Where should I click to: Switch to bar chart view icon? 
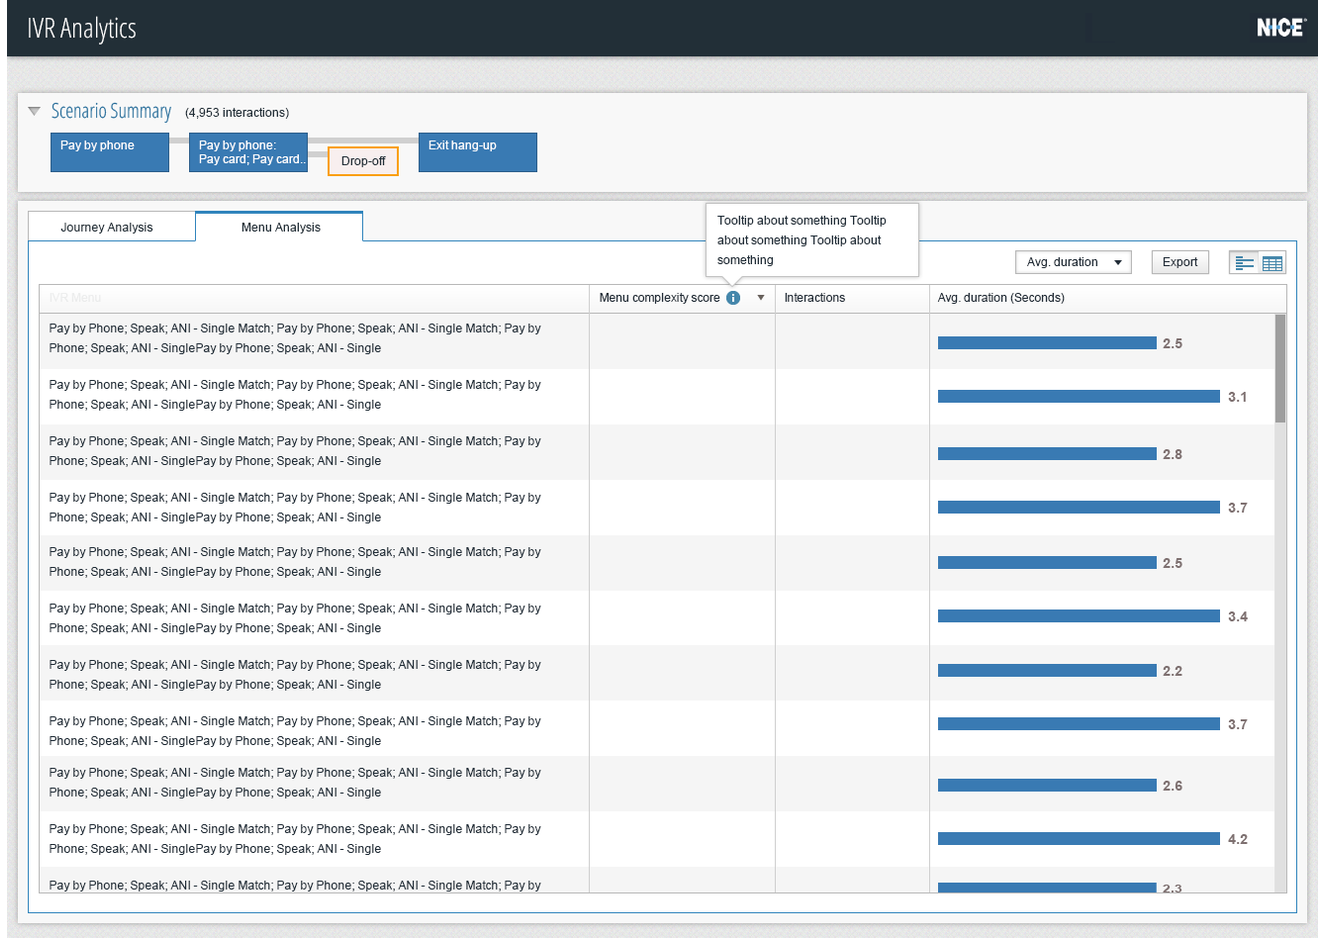1245,263
